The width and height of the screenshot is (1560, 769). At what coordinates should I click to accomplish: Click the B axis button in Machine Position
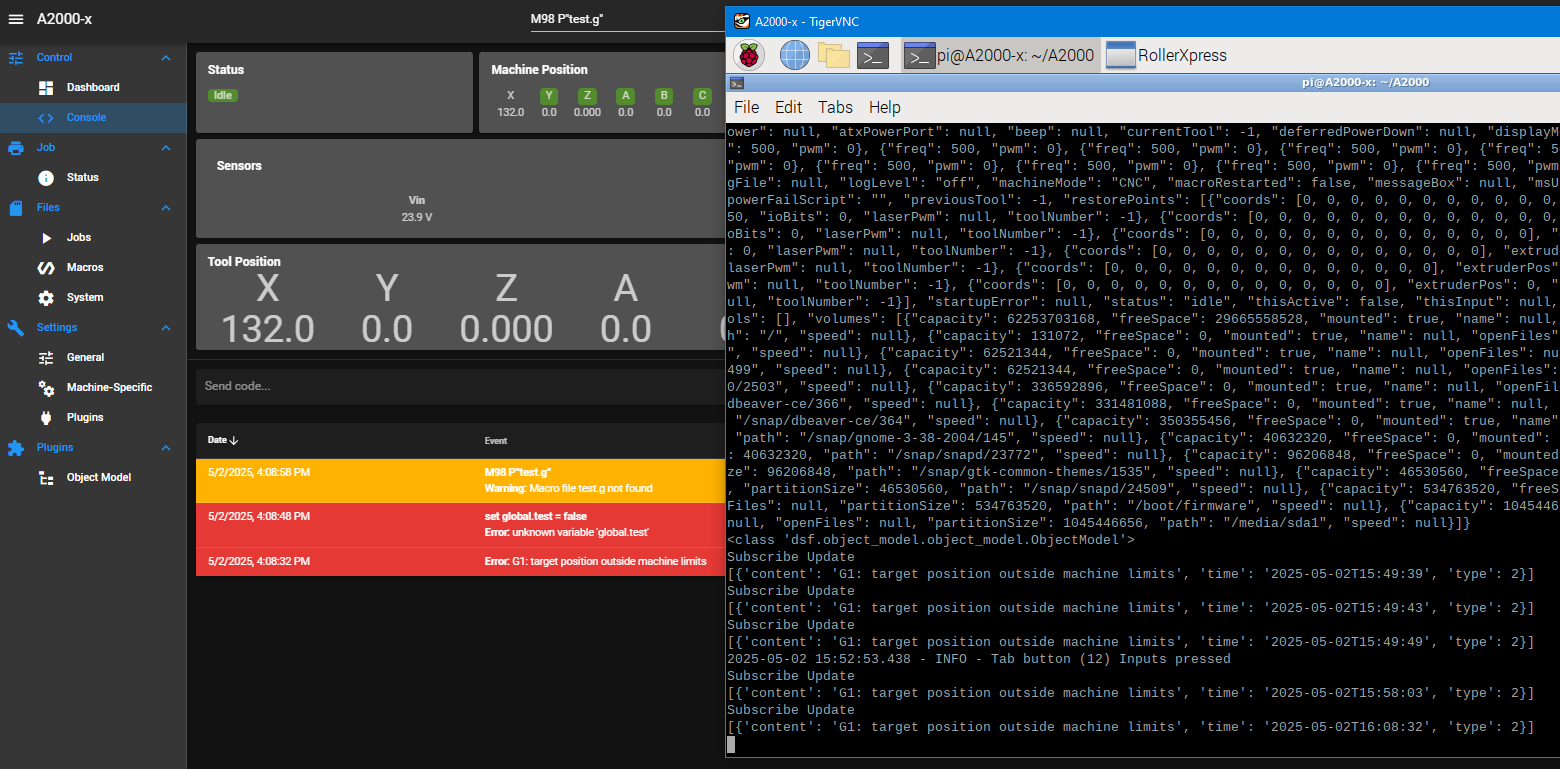coord(664,96)
